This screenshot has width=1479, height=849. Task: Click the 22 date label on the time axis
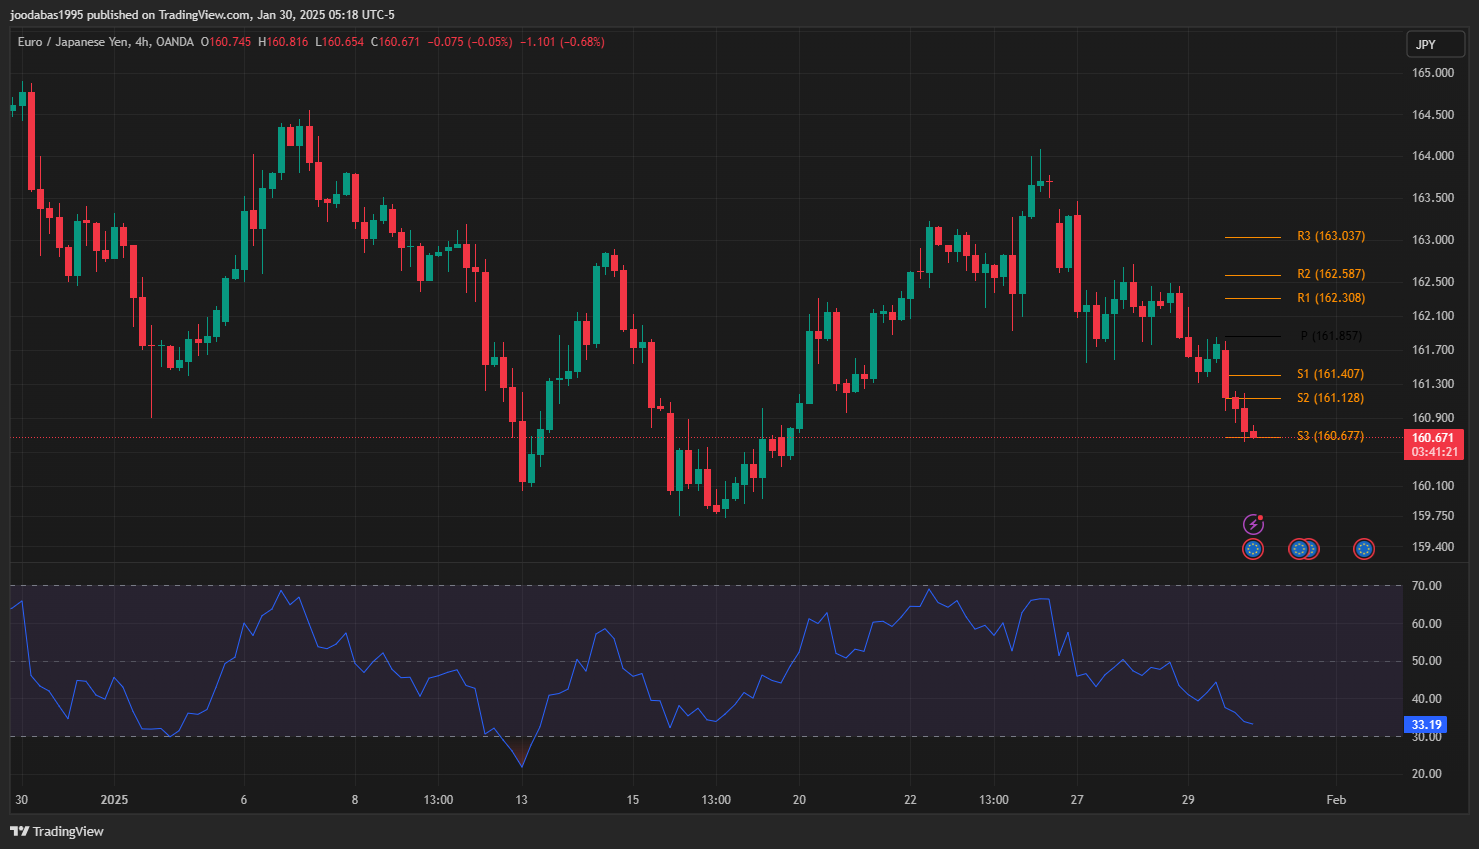click(x=910, y=800)
